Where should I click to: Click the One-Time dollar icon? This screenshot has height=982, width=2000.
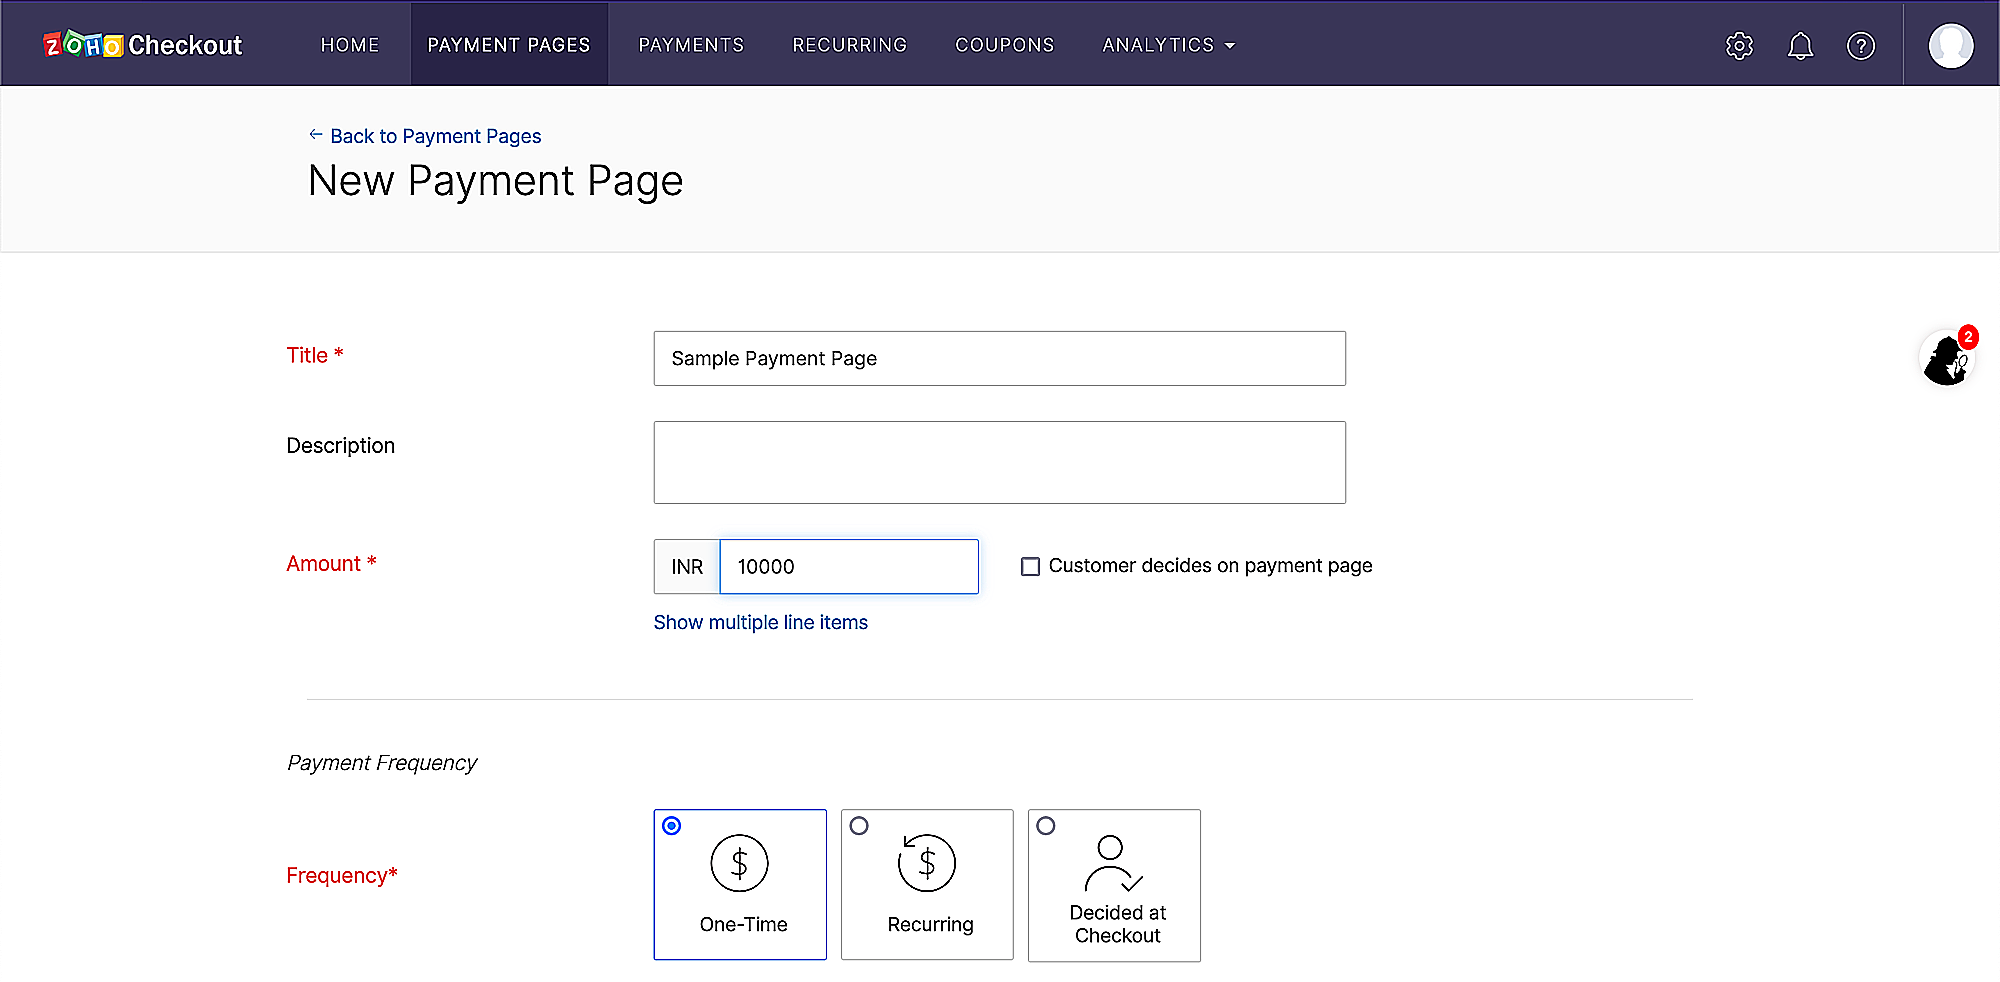[x=739, y=863]
